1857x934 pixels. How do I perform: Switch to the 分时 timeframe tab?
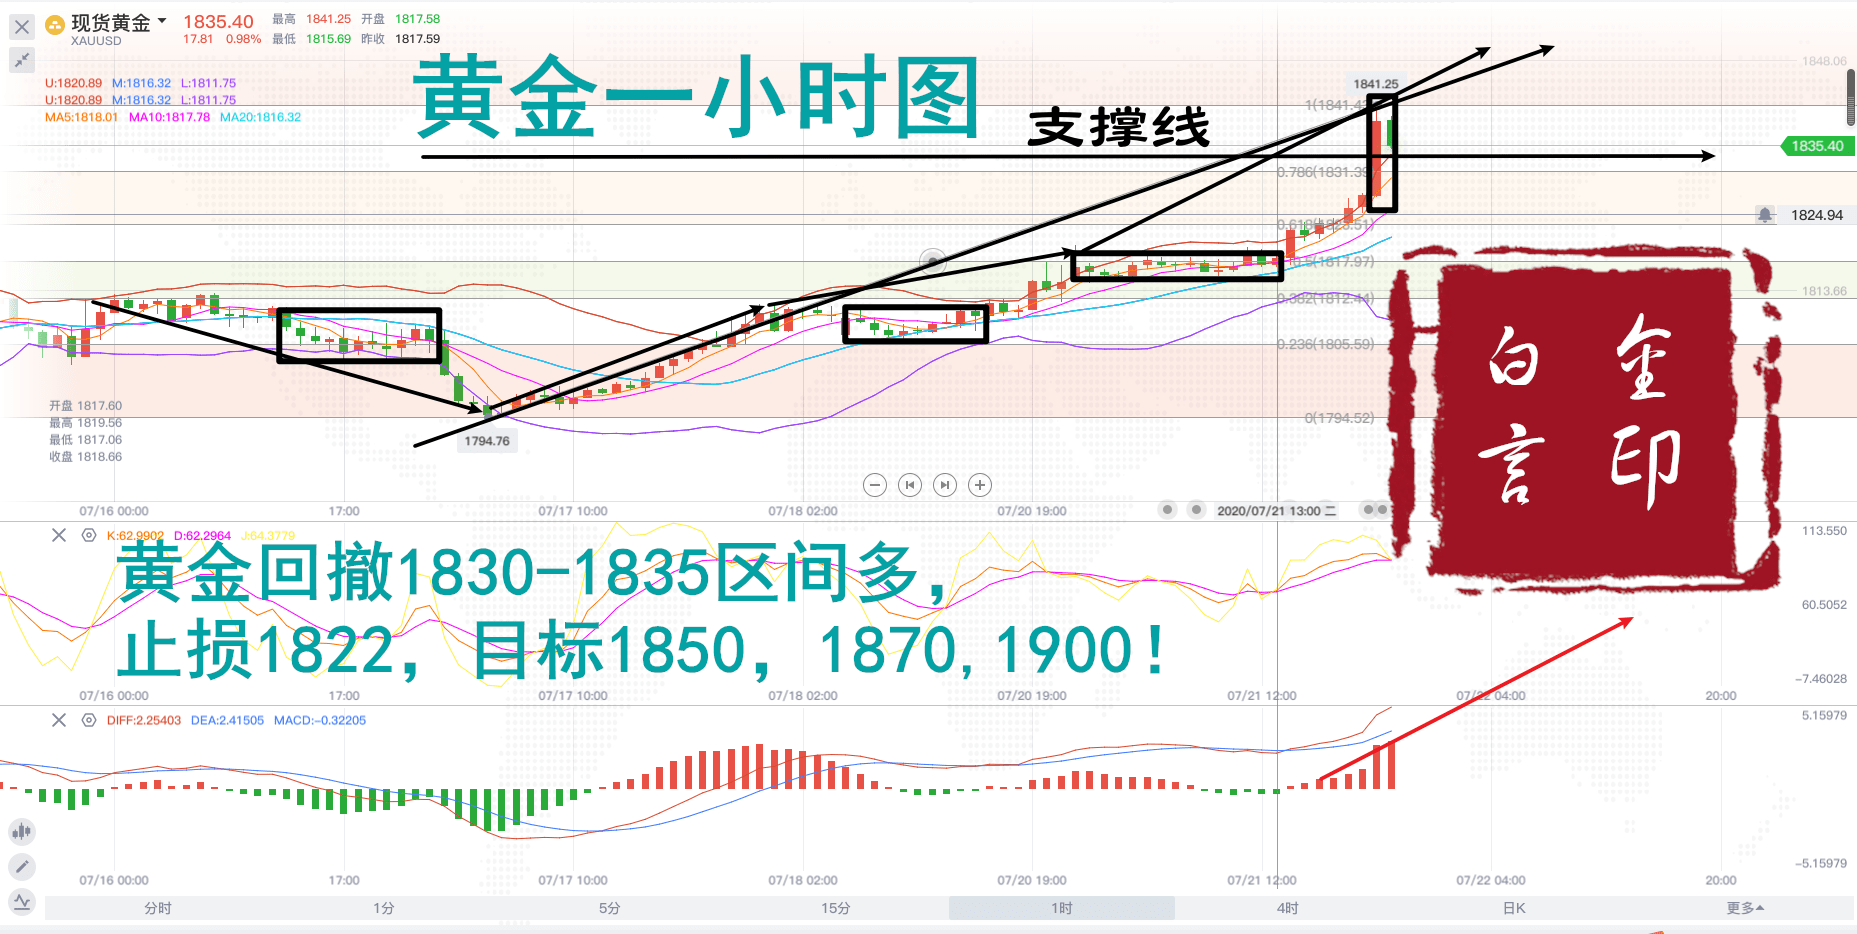pyautogui.click(x=158, y=908)
